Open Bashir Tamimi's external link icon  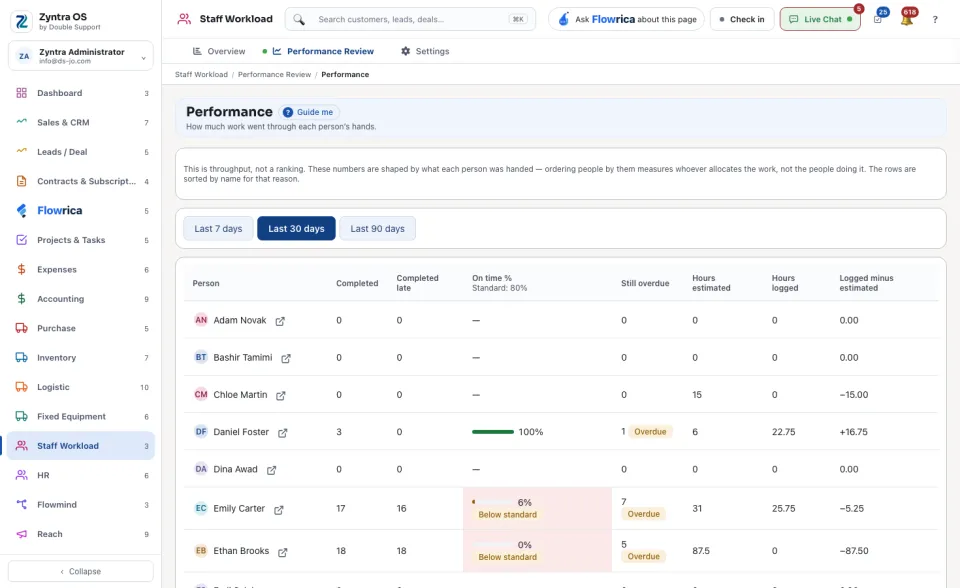pyautogui.click(x=286, y=358)
